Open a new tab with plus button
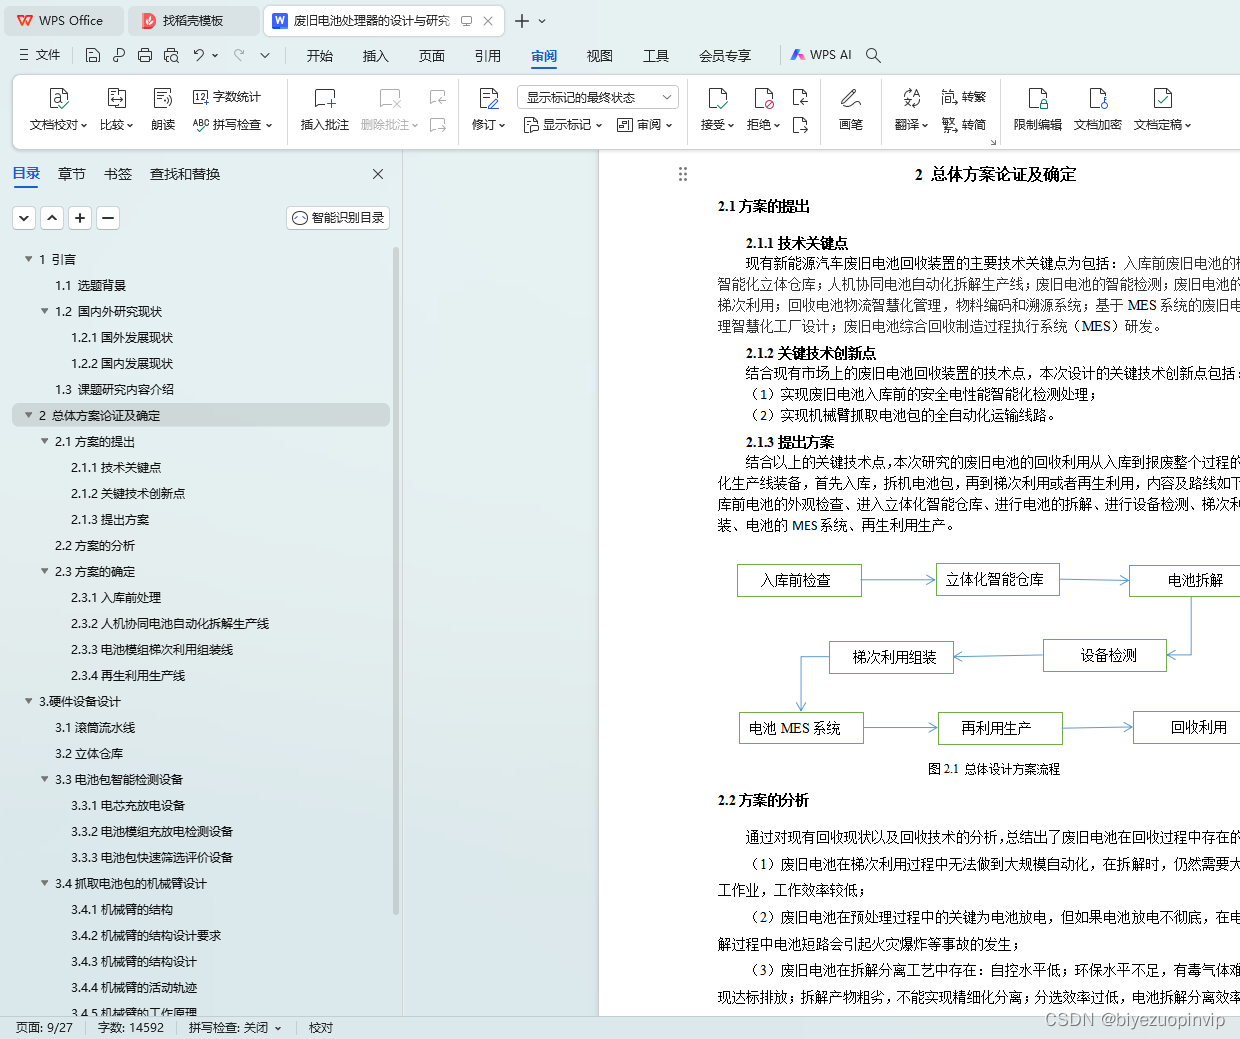This screenshot has width=1240, height=1039. tap(522, 20)
